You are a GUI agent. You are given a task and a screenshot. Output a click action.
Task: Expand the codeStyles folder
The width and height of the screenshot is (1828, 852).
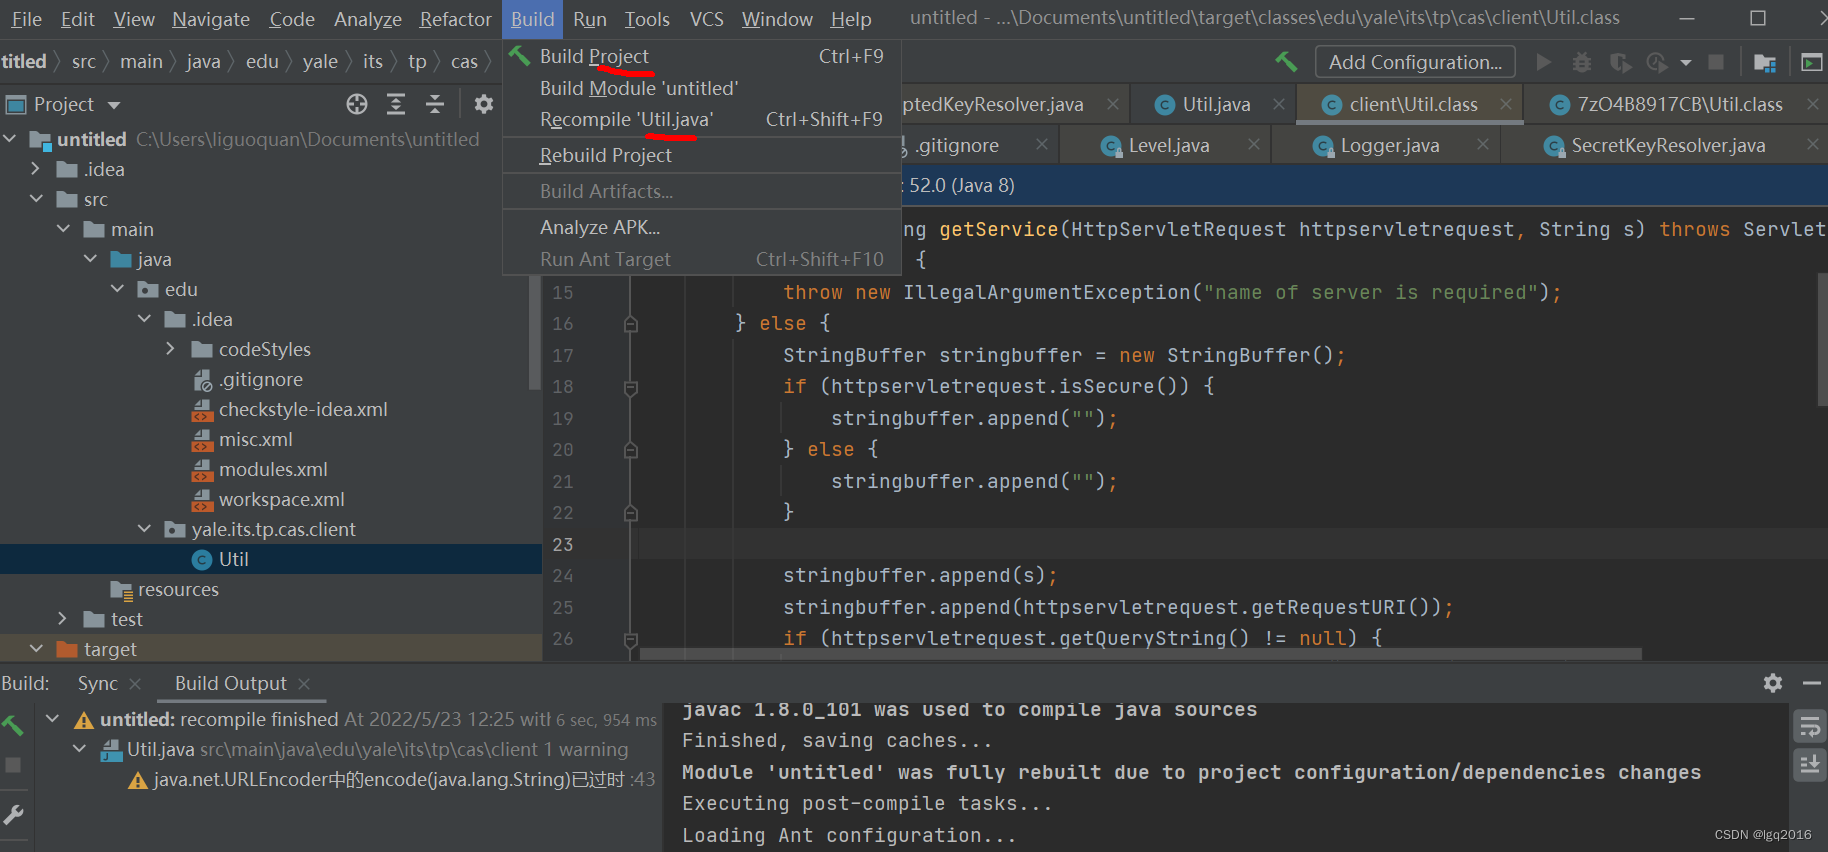(171, 349)
